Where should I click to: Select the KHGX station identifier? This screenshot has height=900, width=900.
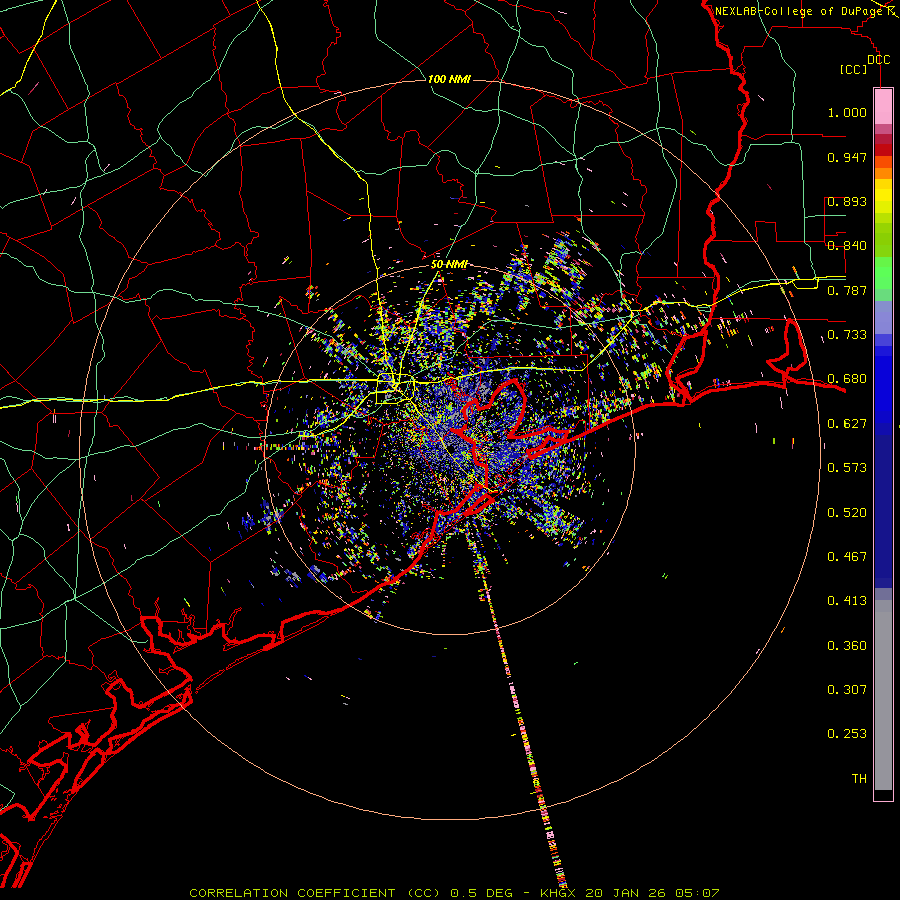(558, 893)
